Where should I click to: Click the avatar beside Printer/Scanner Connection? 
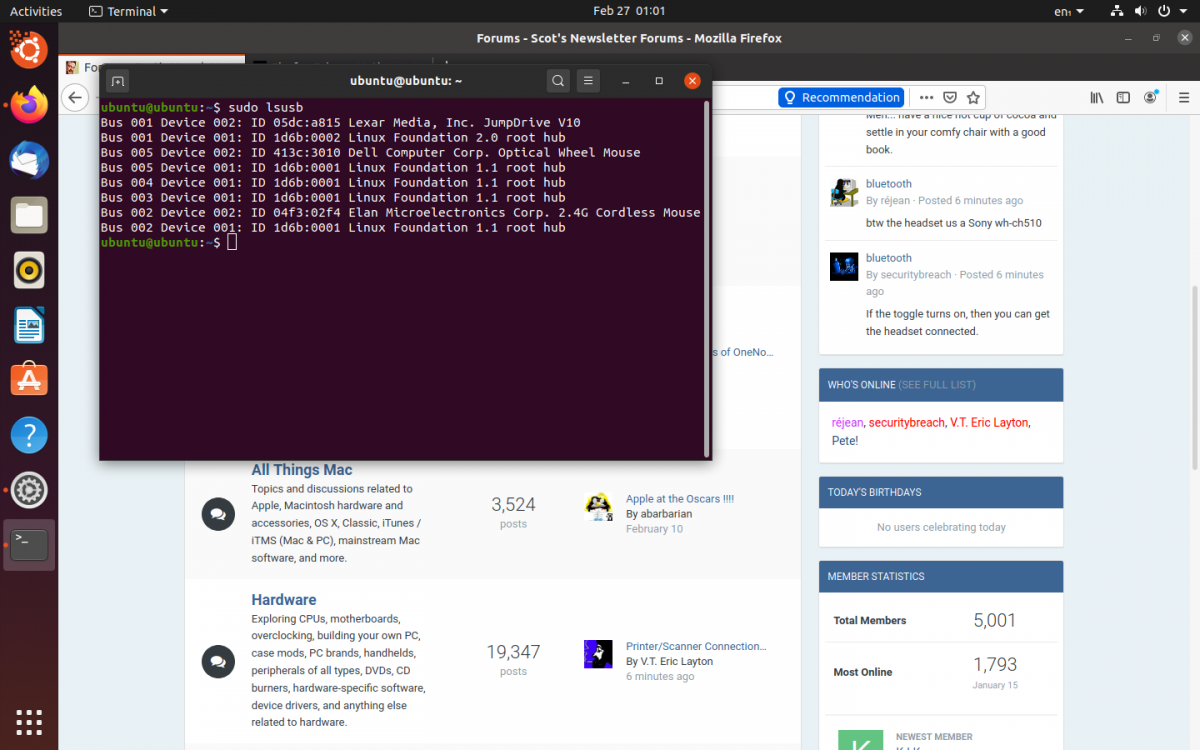[x=598, y=654]
